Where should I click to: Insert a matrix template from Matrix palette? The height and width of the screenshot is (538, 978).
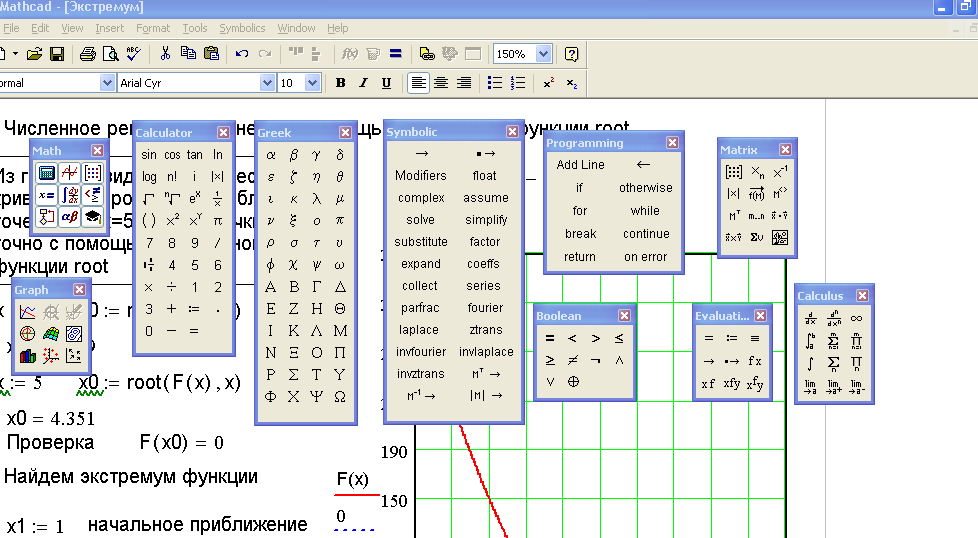(x=734, y=171)
